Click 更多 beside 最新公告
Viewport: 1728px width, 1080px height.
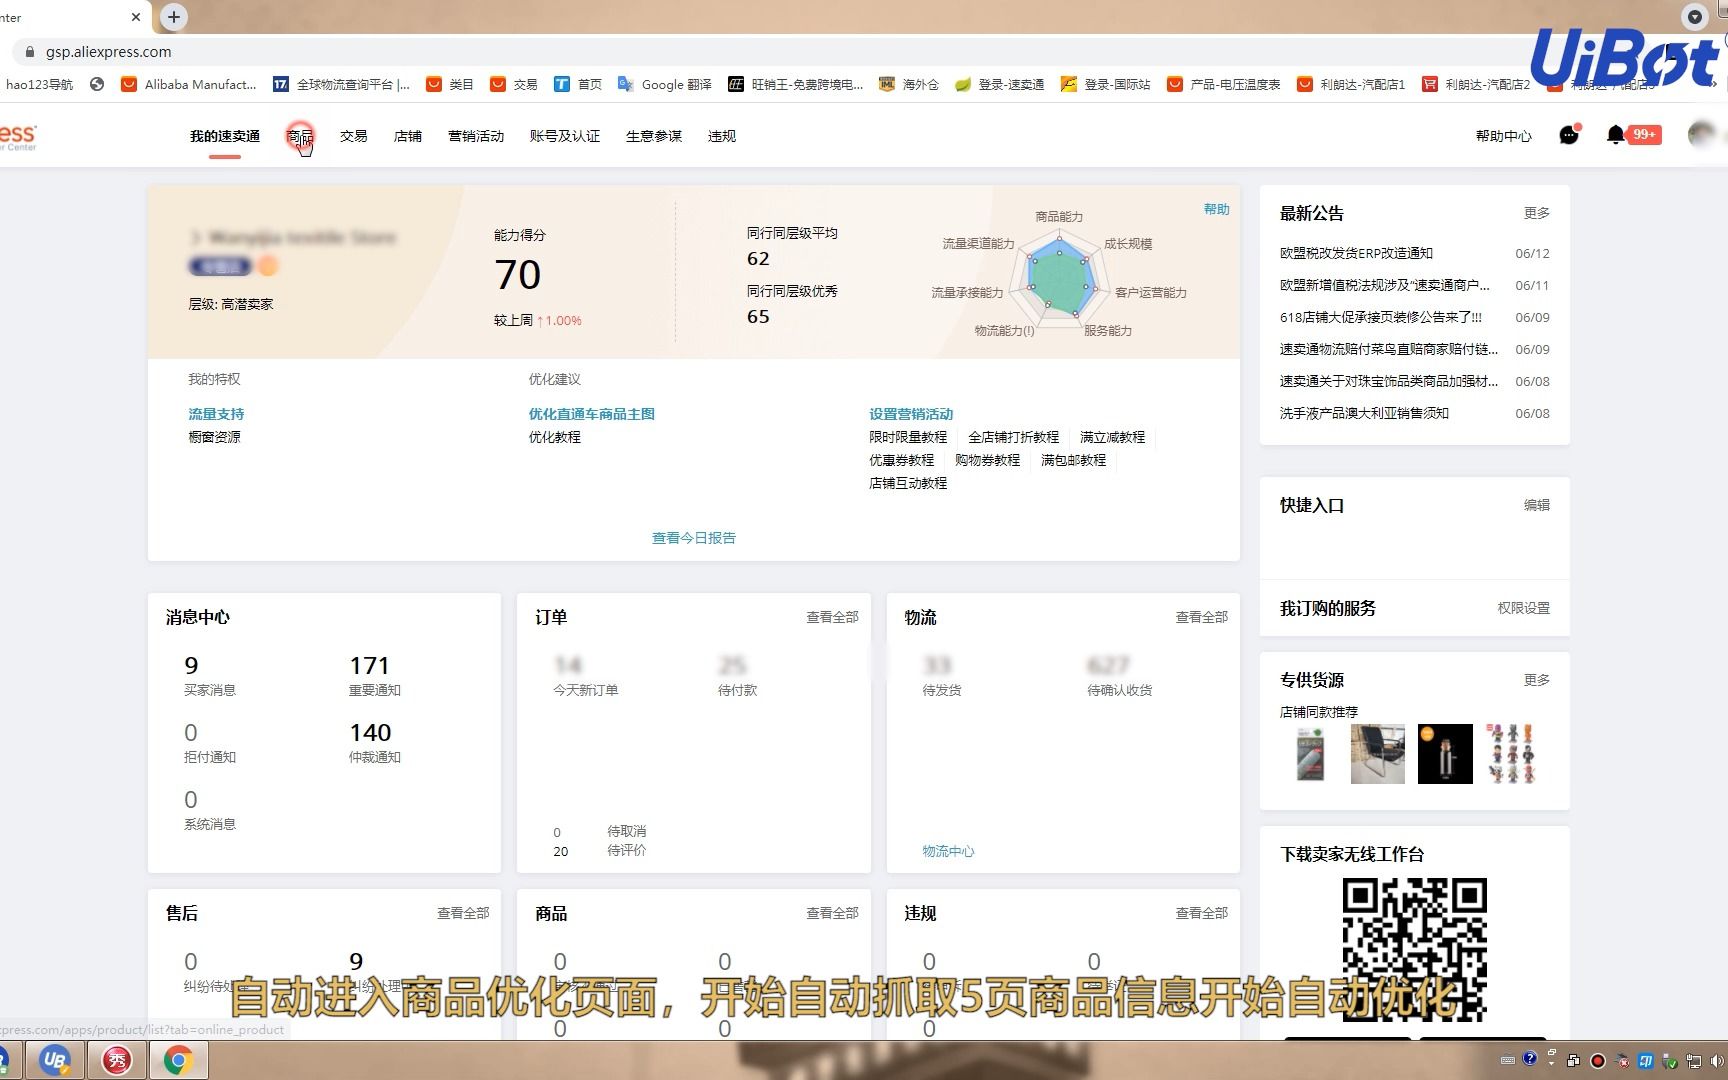click(x=1537, y=213)
